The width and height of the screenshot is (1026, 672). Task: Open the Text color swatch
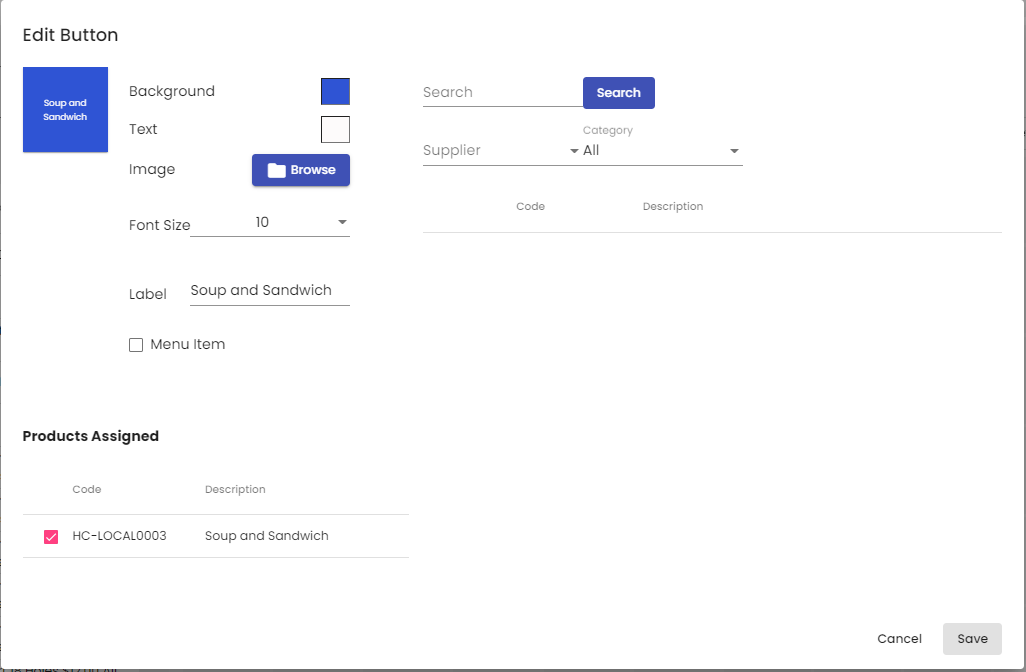coord(335,130)
